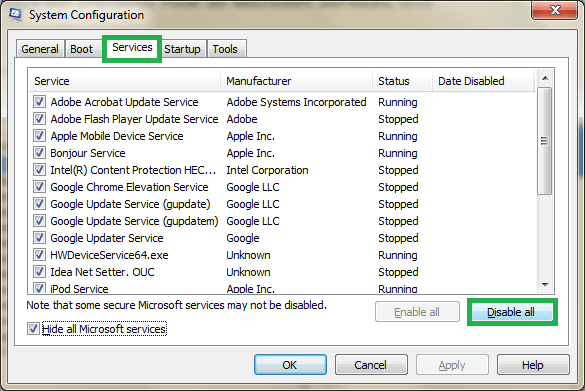This screenshot has height=391, width=585.
Task: Toggle Google Updater Service checkbox
Action: (x=39, y=238)
